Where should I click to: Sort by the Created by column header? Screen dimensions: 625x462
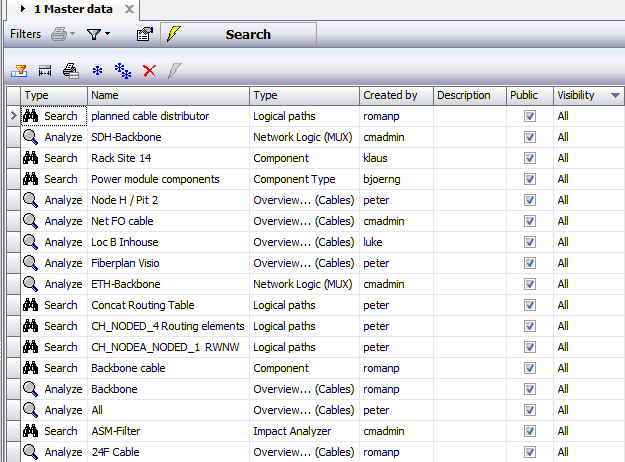click(396, 95)
